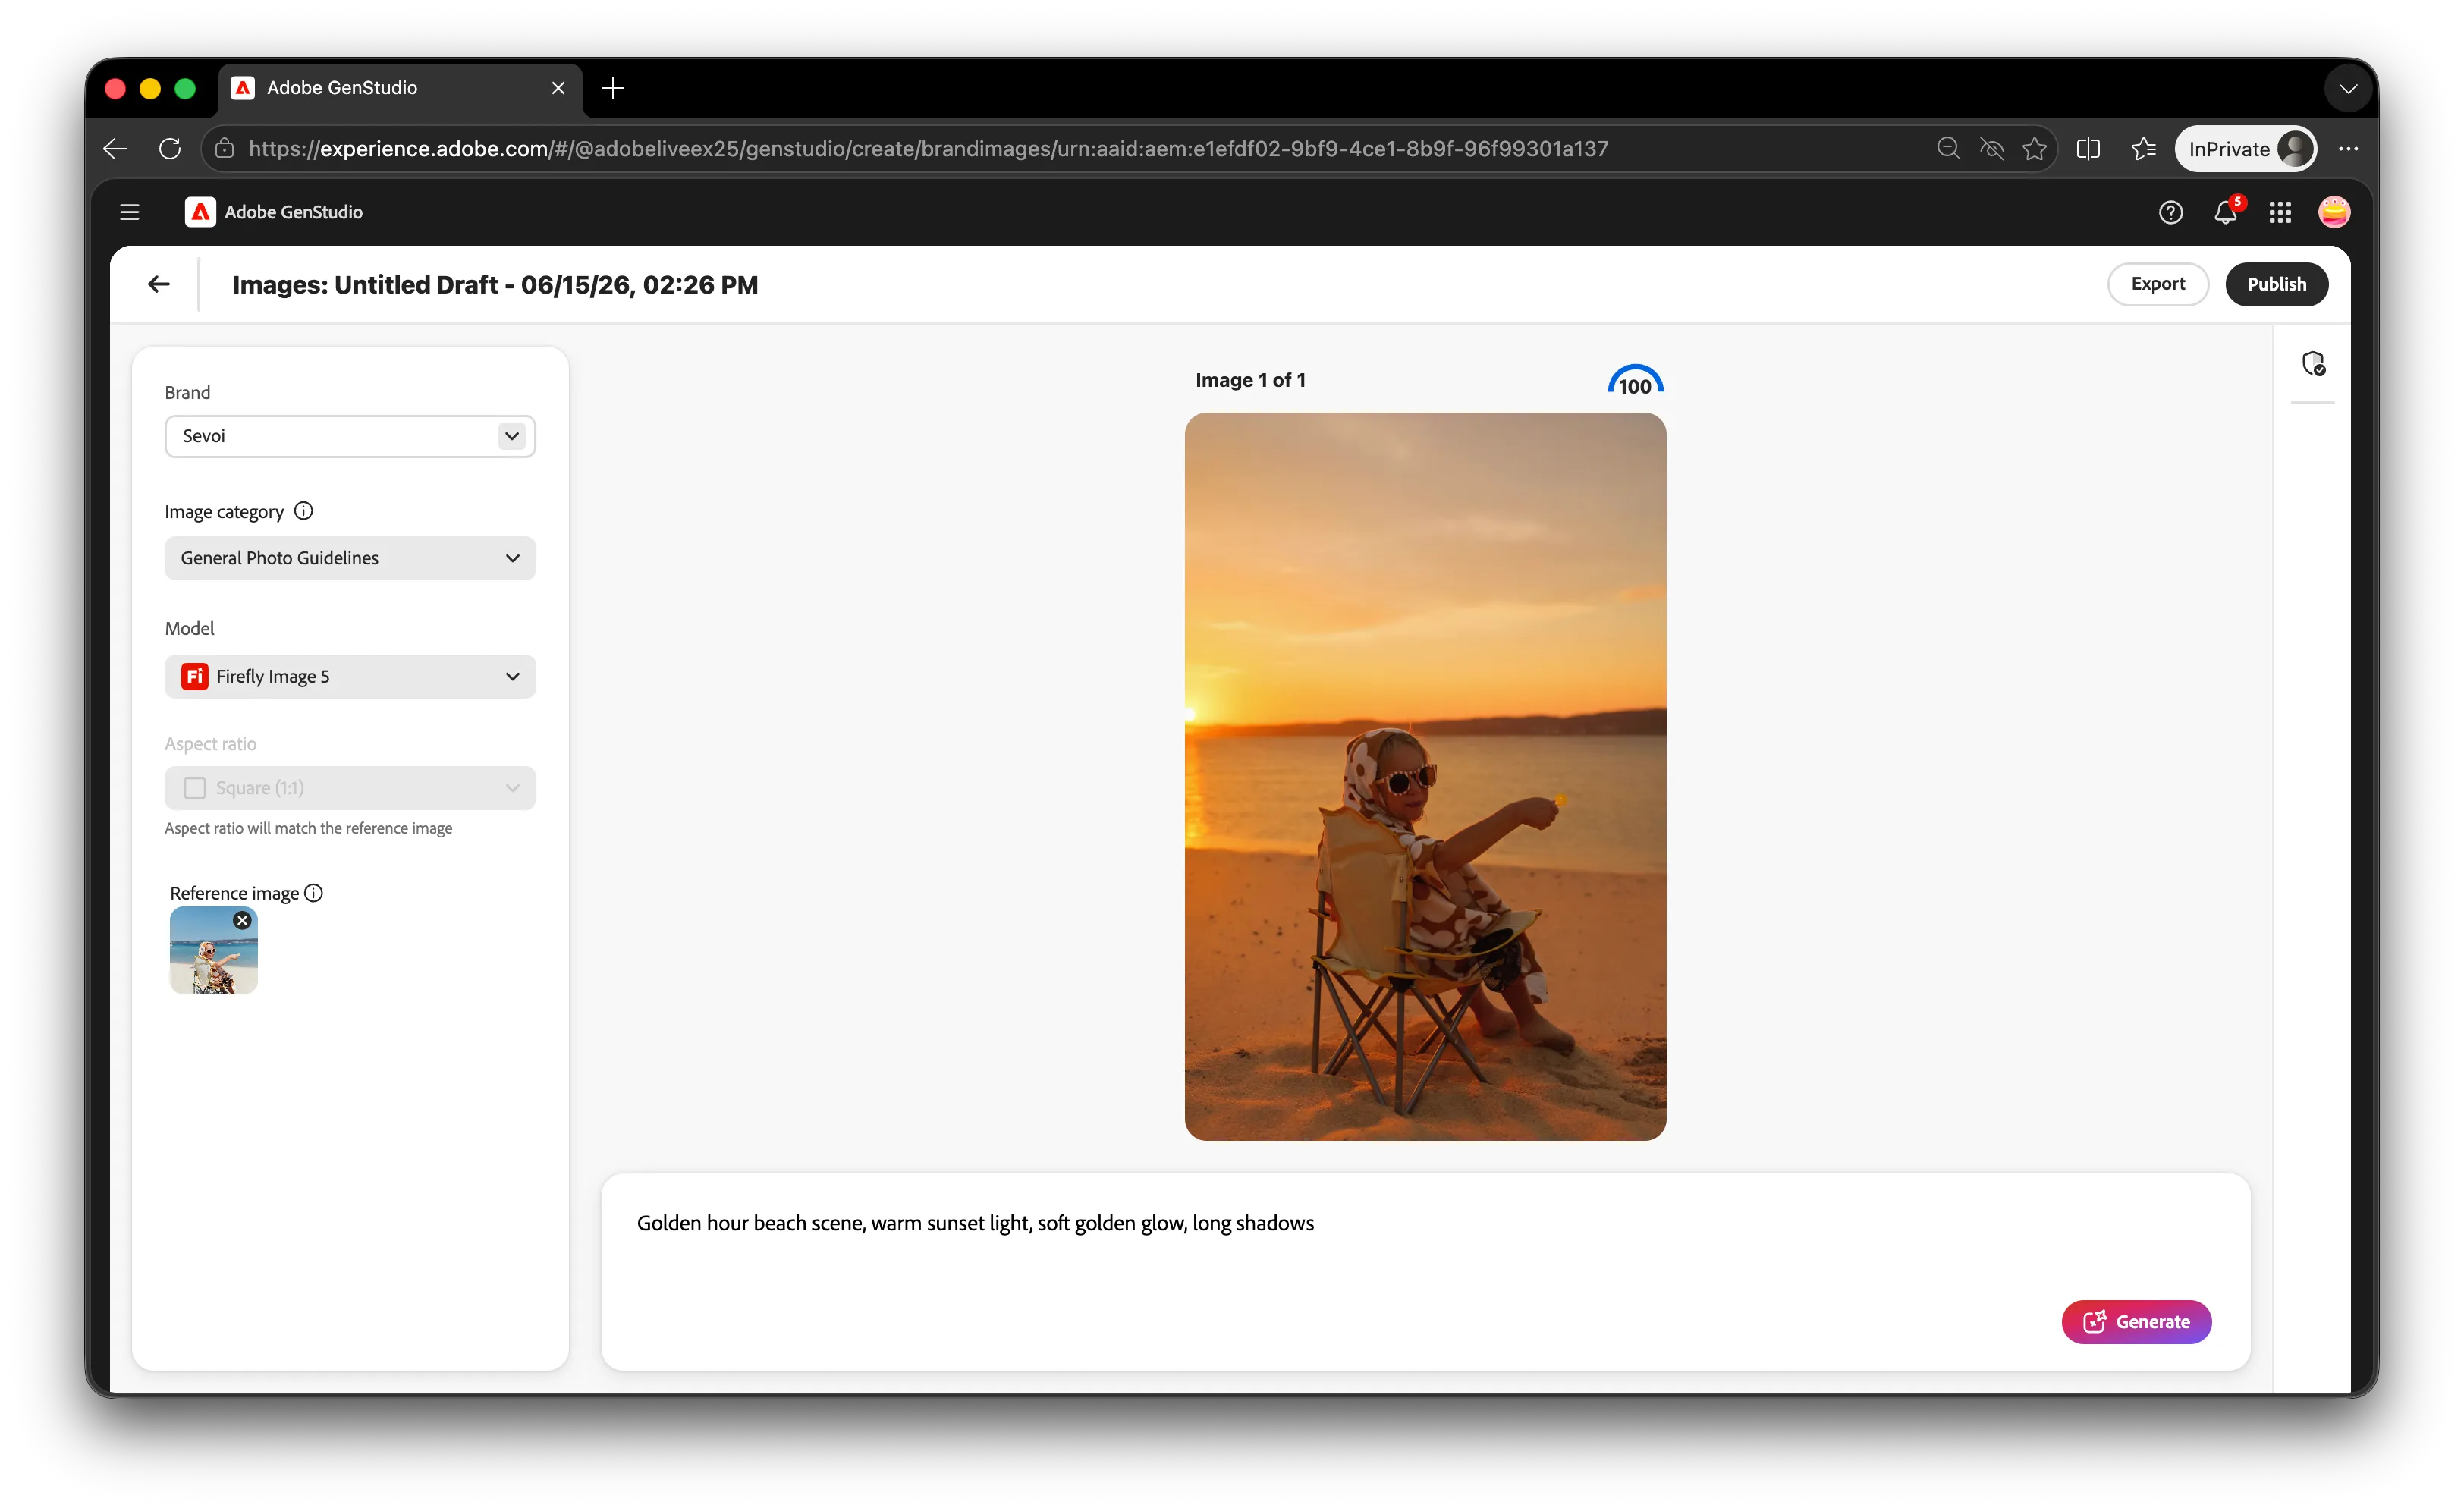Click the draft title 'Images: Untitled Draft'

pyautogui.click(x=495, y=285)
